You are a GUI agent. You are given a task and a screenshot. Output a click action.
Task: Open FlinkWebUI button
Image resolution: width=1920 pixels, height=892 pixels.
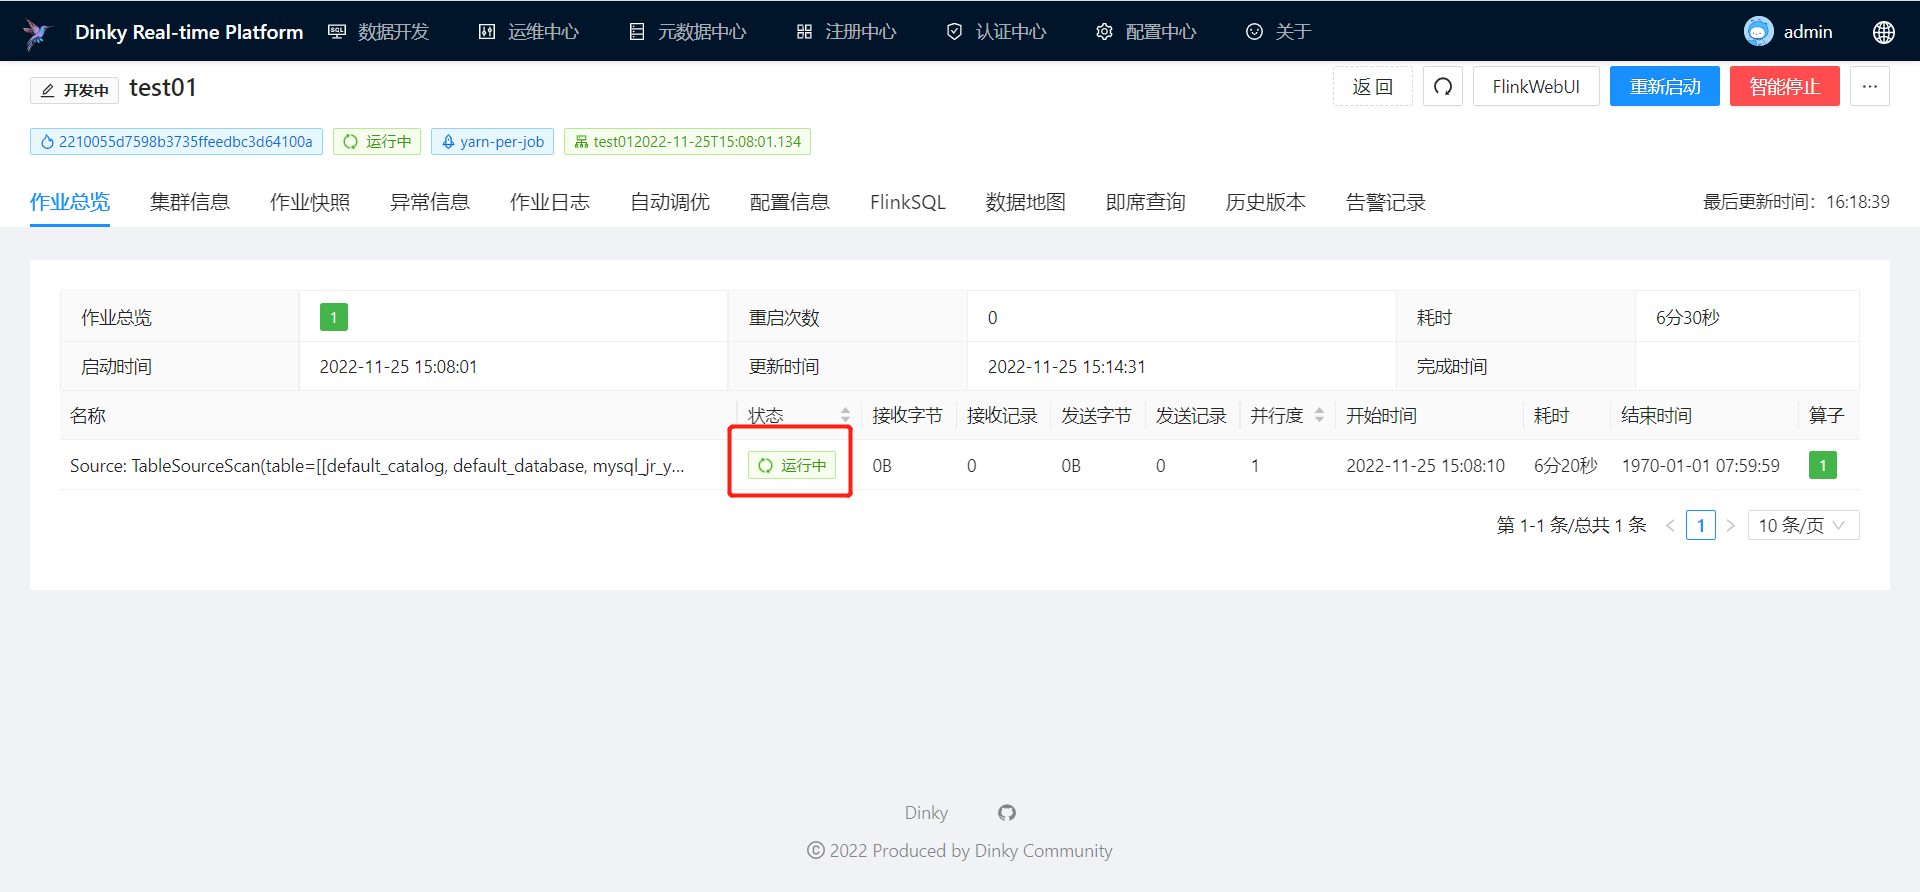point(1536,87)
